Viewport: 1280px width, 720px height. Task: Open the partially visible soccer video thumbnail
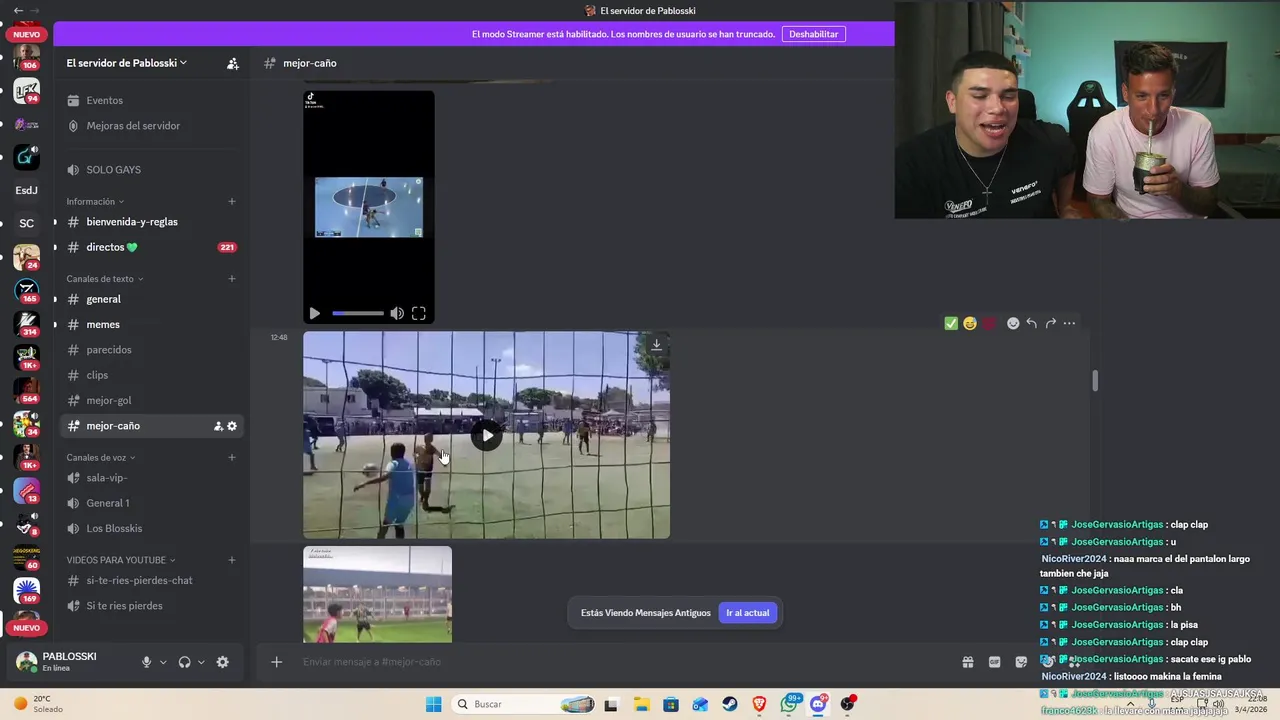pos(377,594)
